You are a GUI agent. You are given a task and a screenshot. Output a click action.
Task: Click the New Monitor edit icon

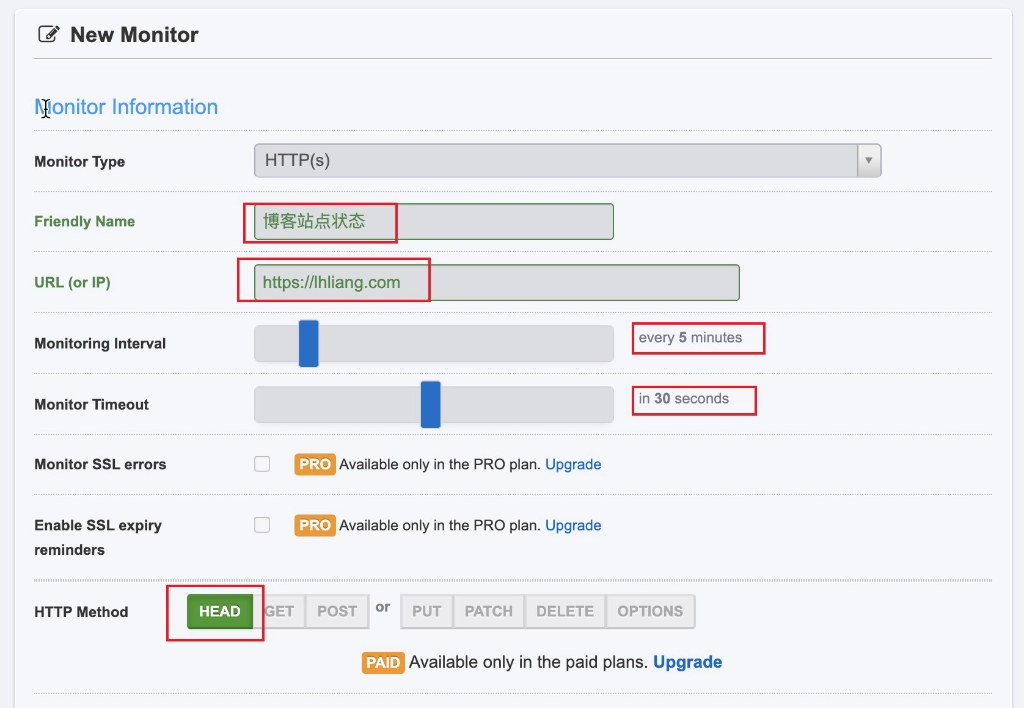click(48, 34)
